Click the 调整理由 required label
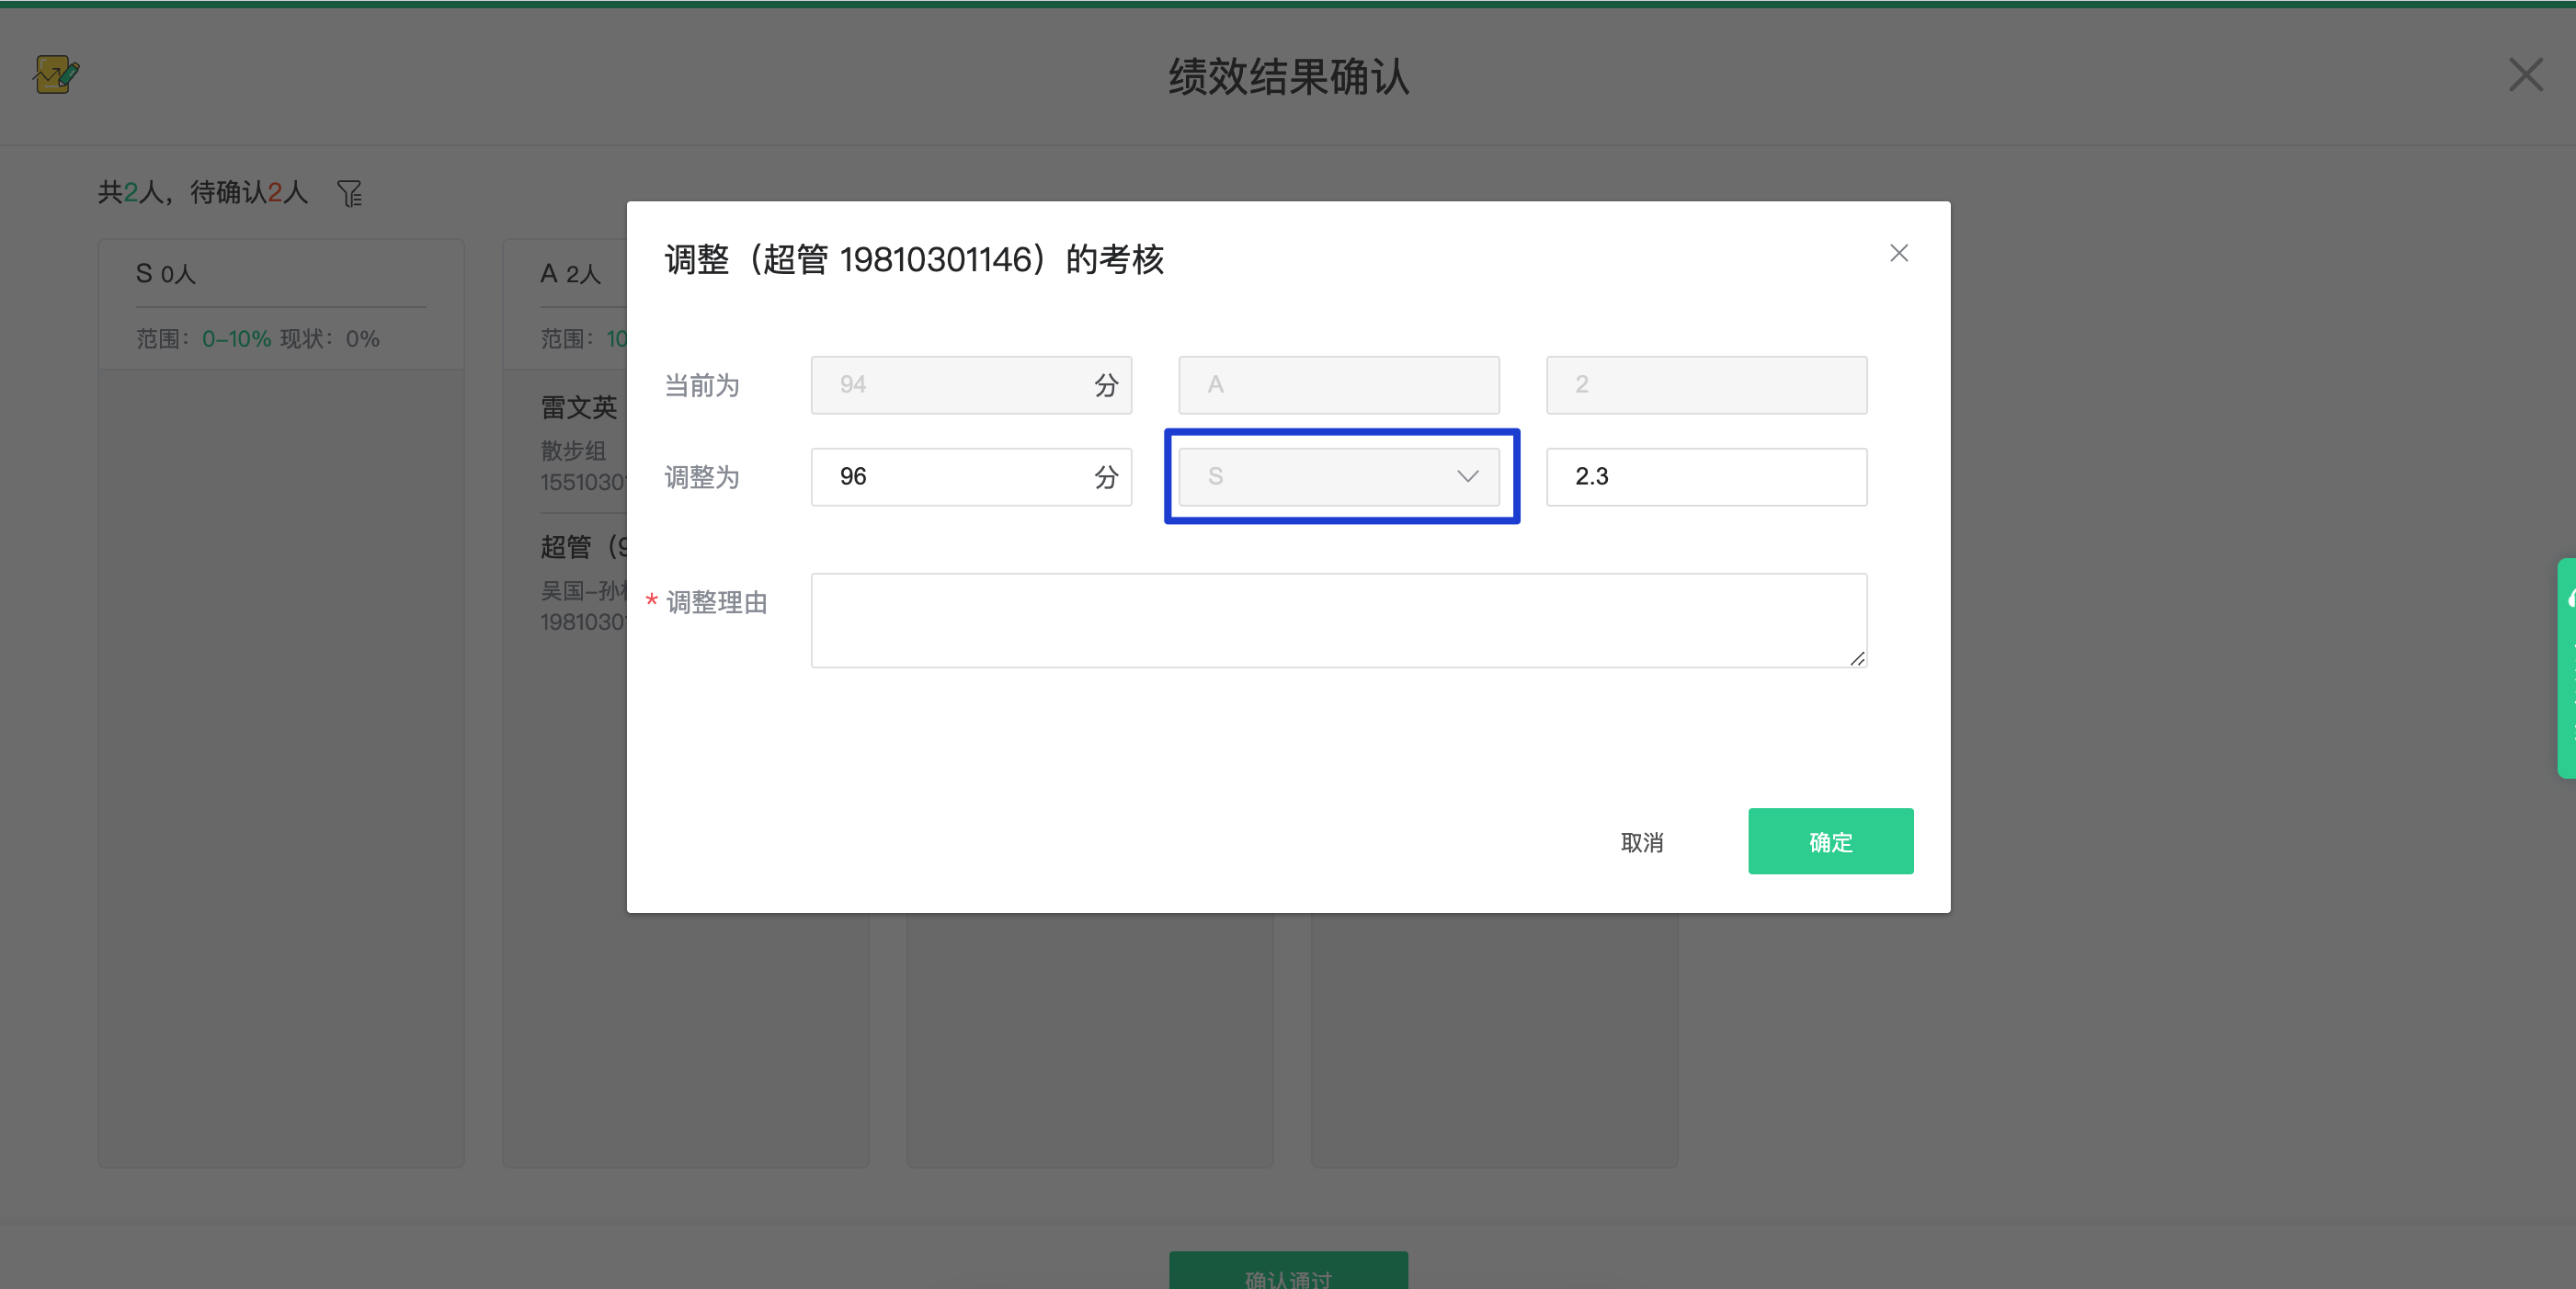Viewport: 2576px width, 1289px height. (706, 602)
